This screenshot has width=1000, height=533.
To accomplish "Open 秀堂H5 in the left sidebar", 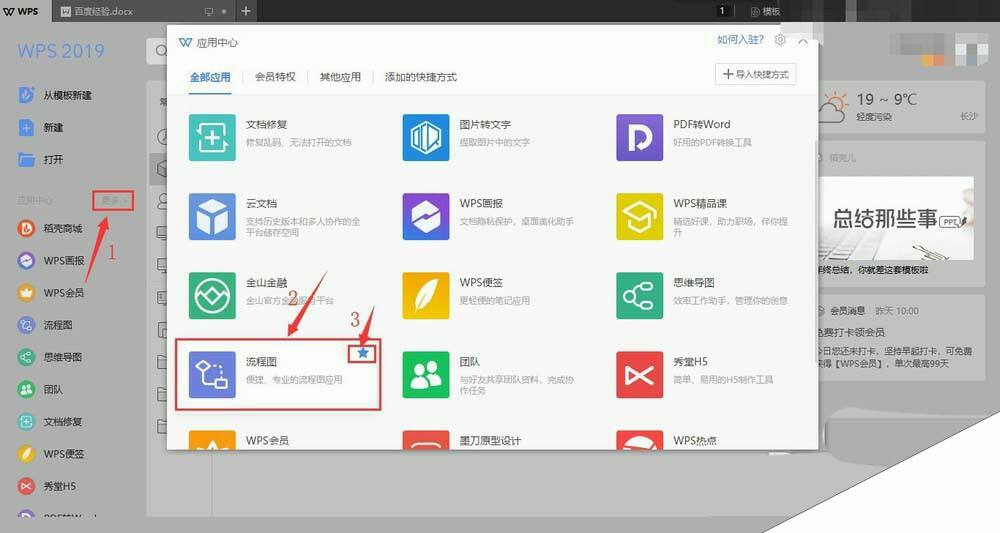I will point(47,486).
